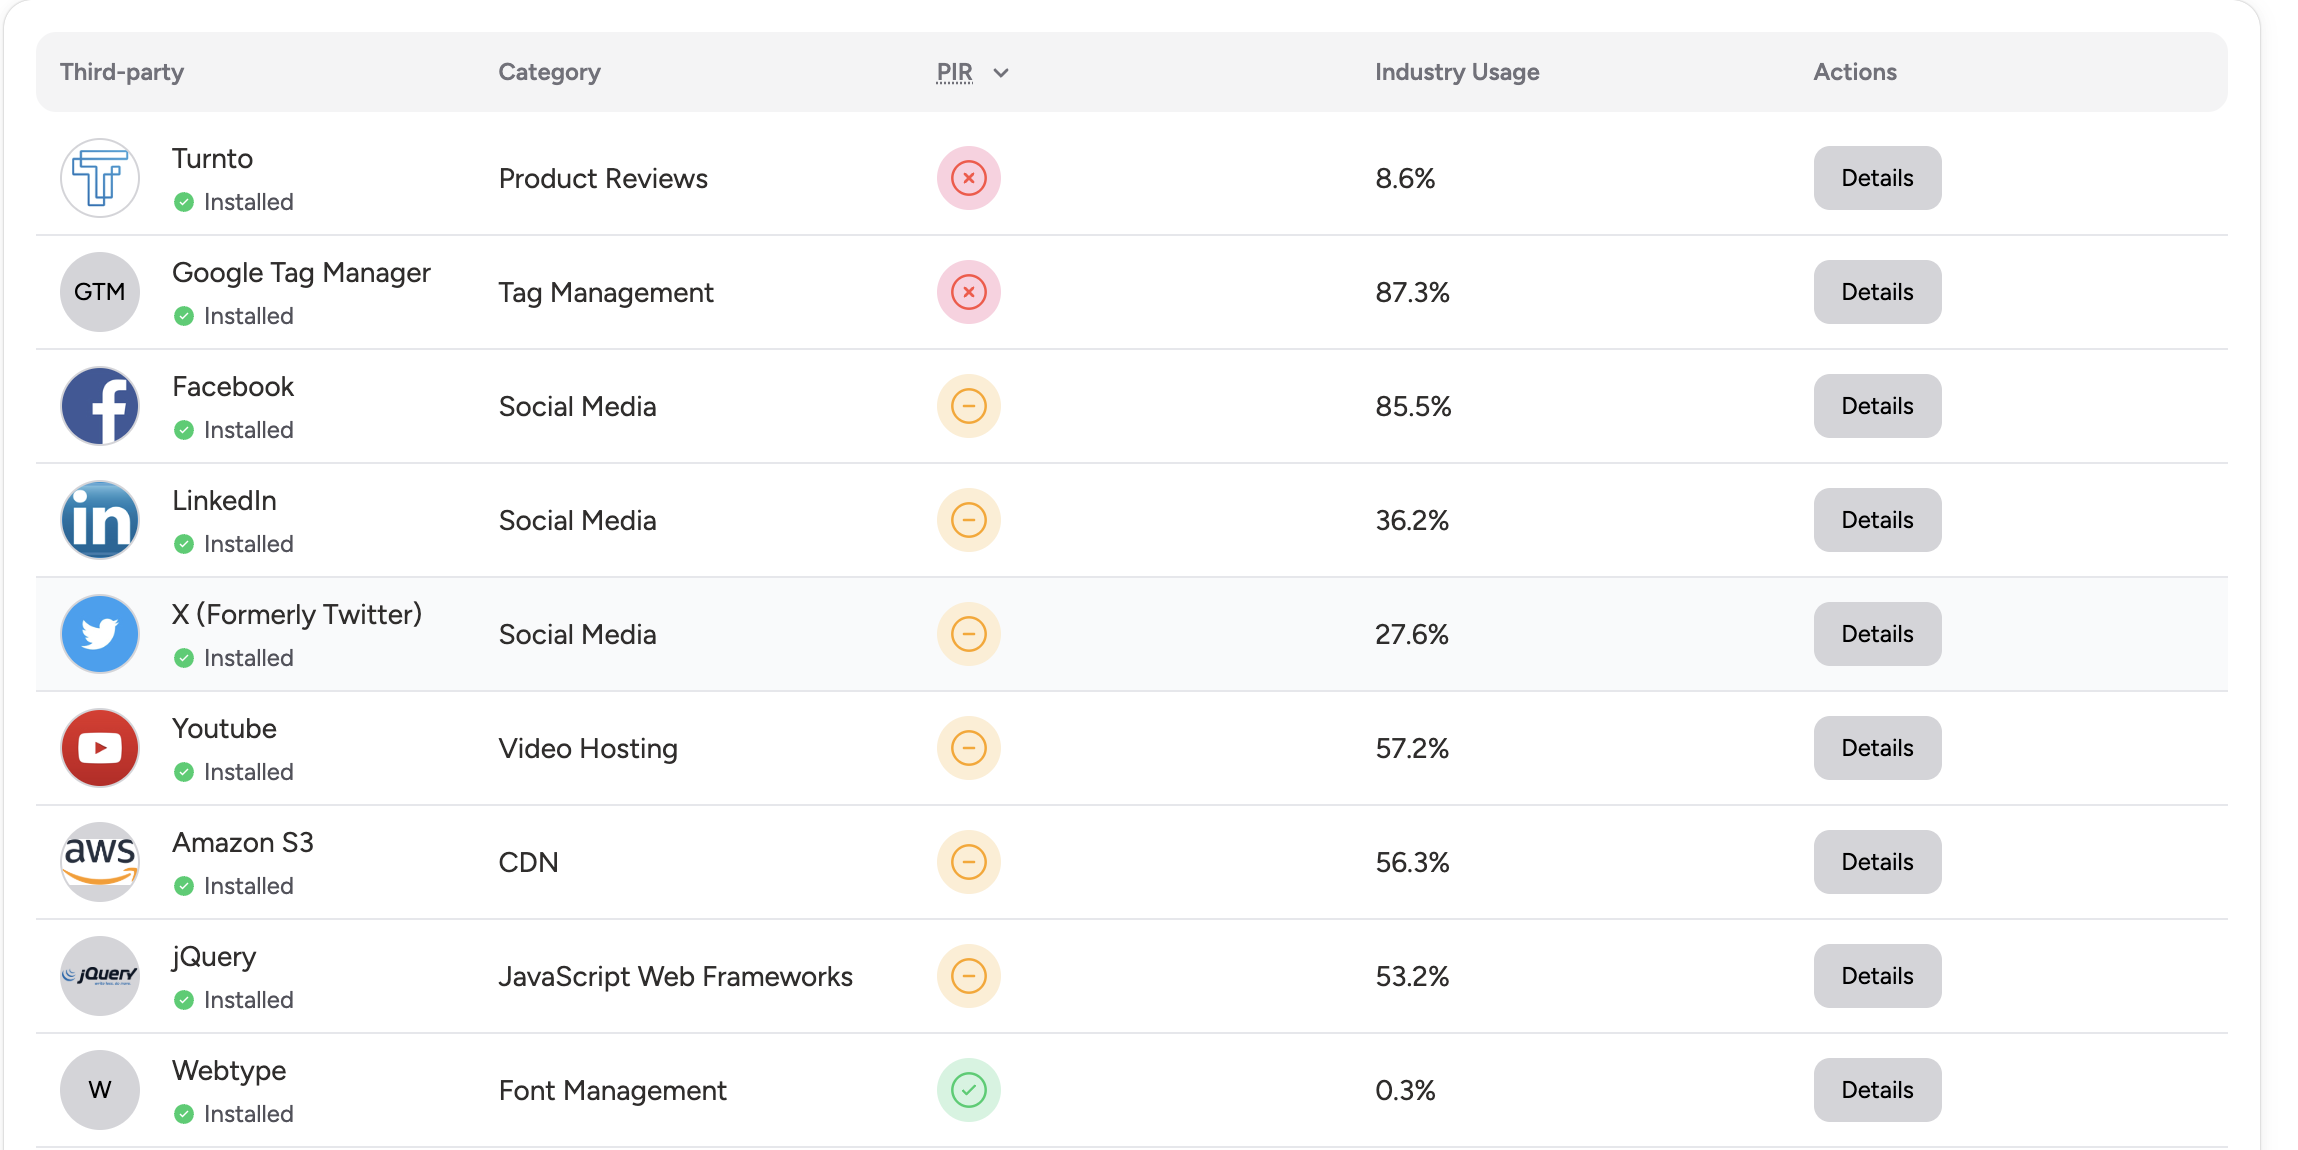This screenshot has height=1150, width=2298.
Task: Click red PIR fail icon for Turnto
Action: [x=969, y=178]
